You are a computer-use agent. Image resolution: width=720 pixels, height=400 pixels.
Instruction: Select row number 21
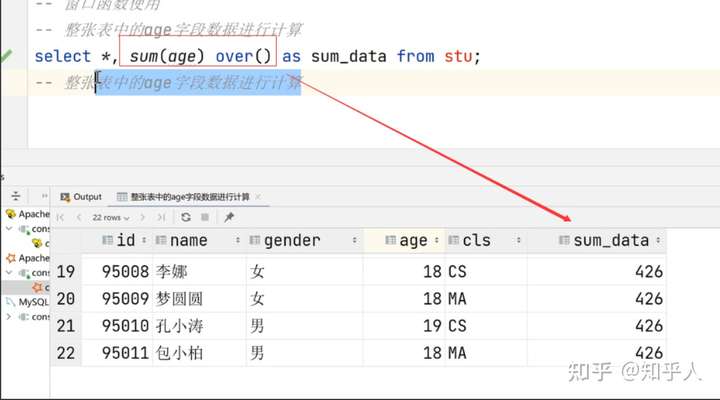click(66, 326)
